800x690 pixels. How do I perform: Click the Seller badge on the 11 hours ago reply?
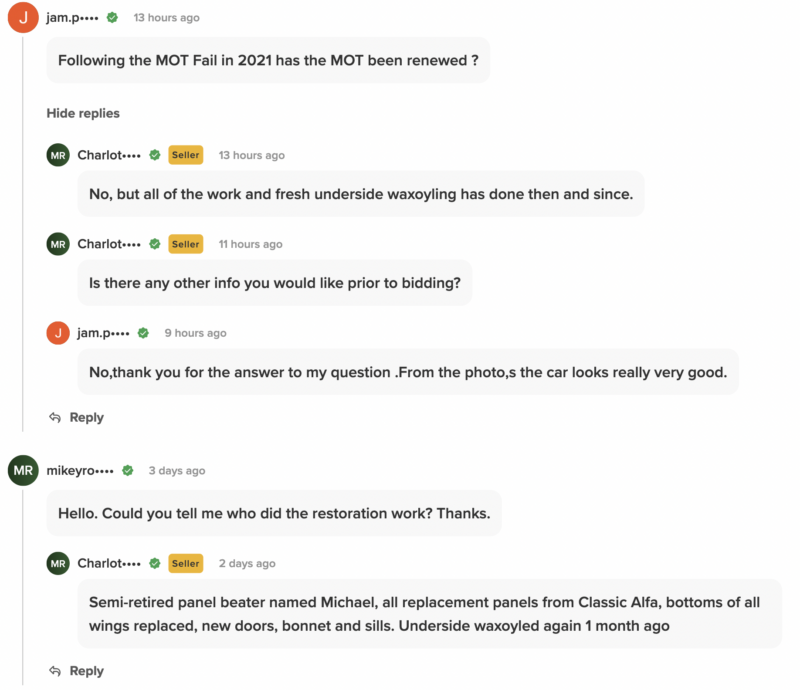[x=185, y=244]
